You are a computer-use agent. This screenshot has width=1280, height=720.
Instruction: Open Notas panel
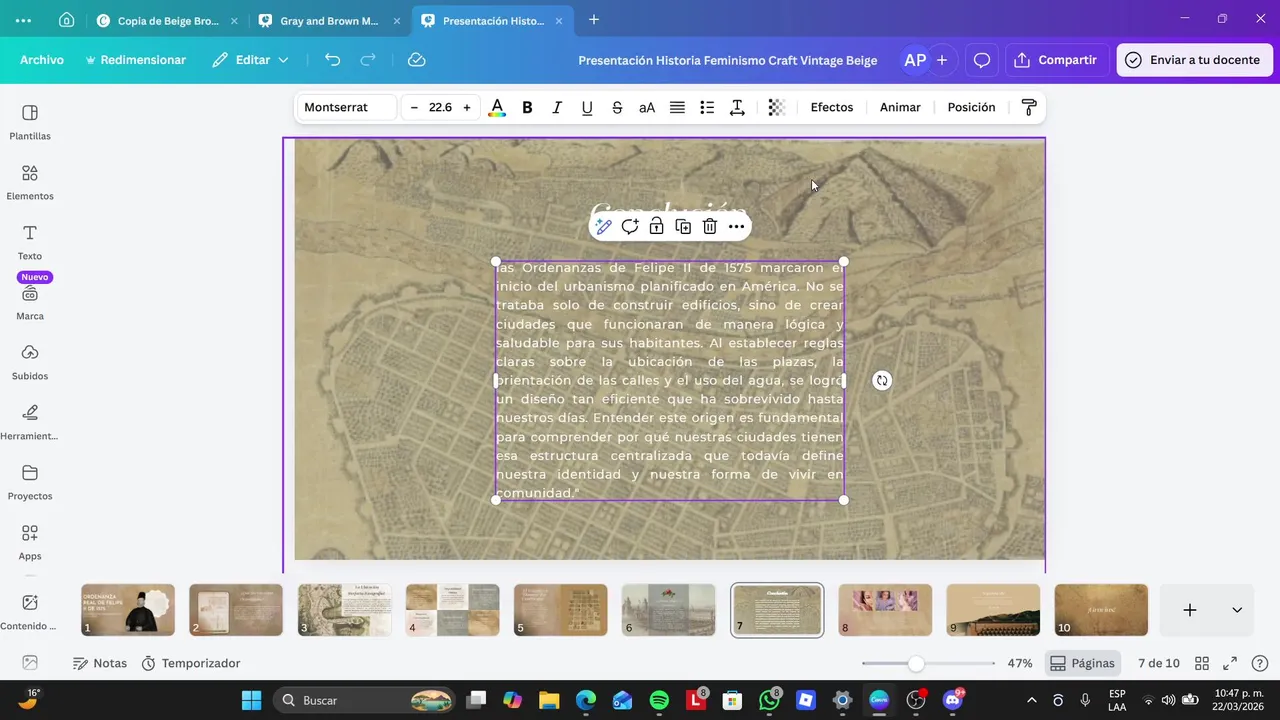click(x=100, y=663)
